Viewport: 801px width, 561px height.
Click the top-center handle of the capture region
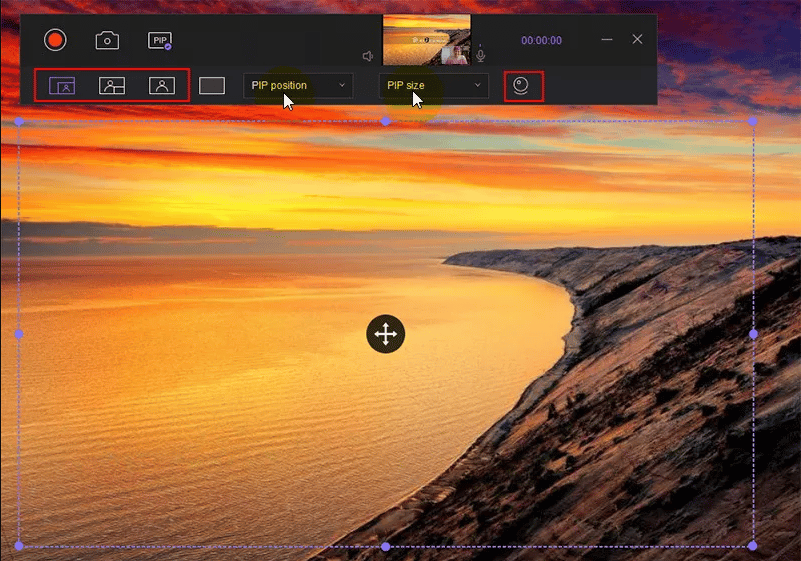click(x=386, y=121)
